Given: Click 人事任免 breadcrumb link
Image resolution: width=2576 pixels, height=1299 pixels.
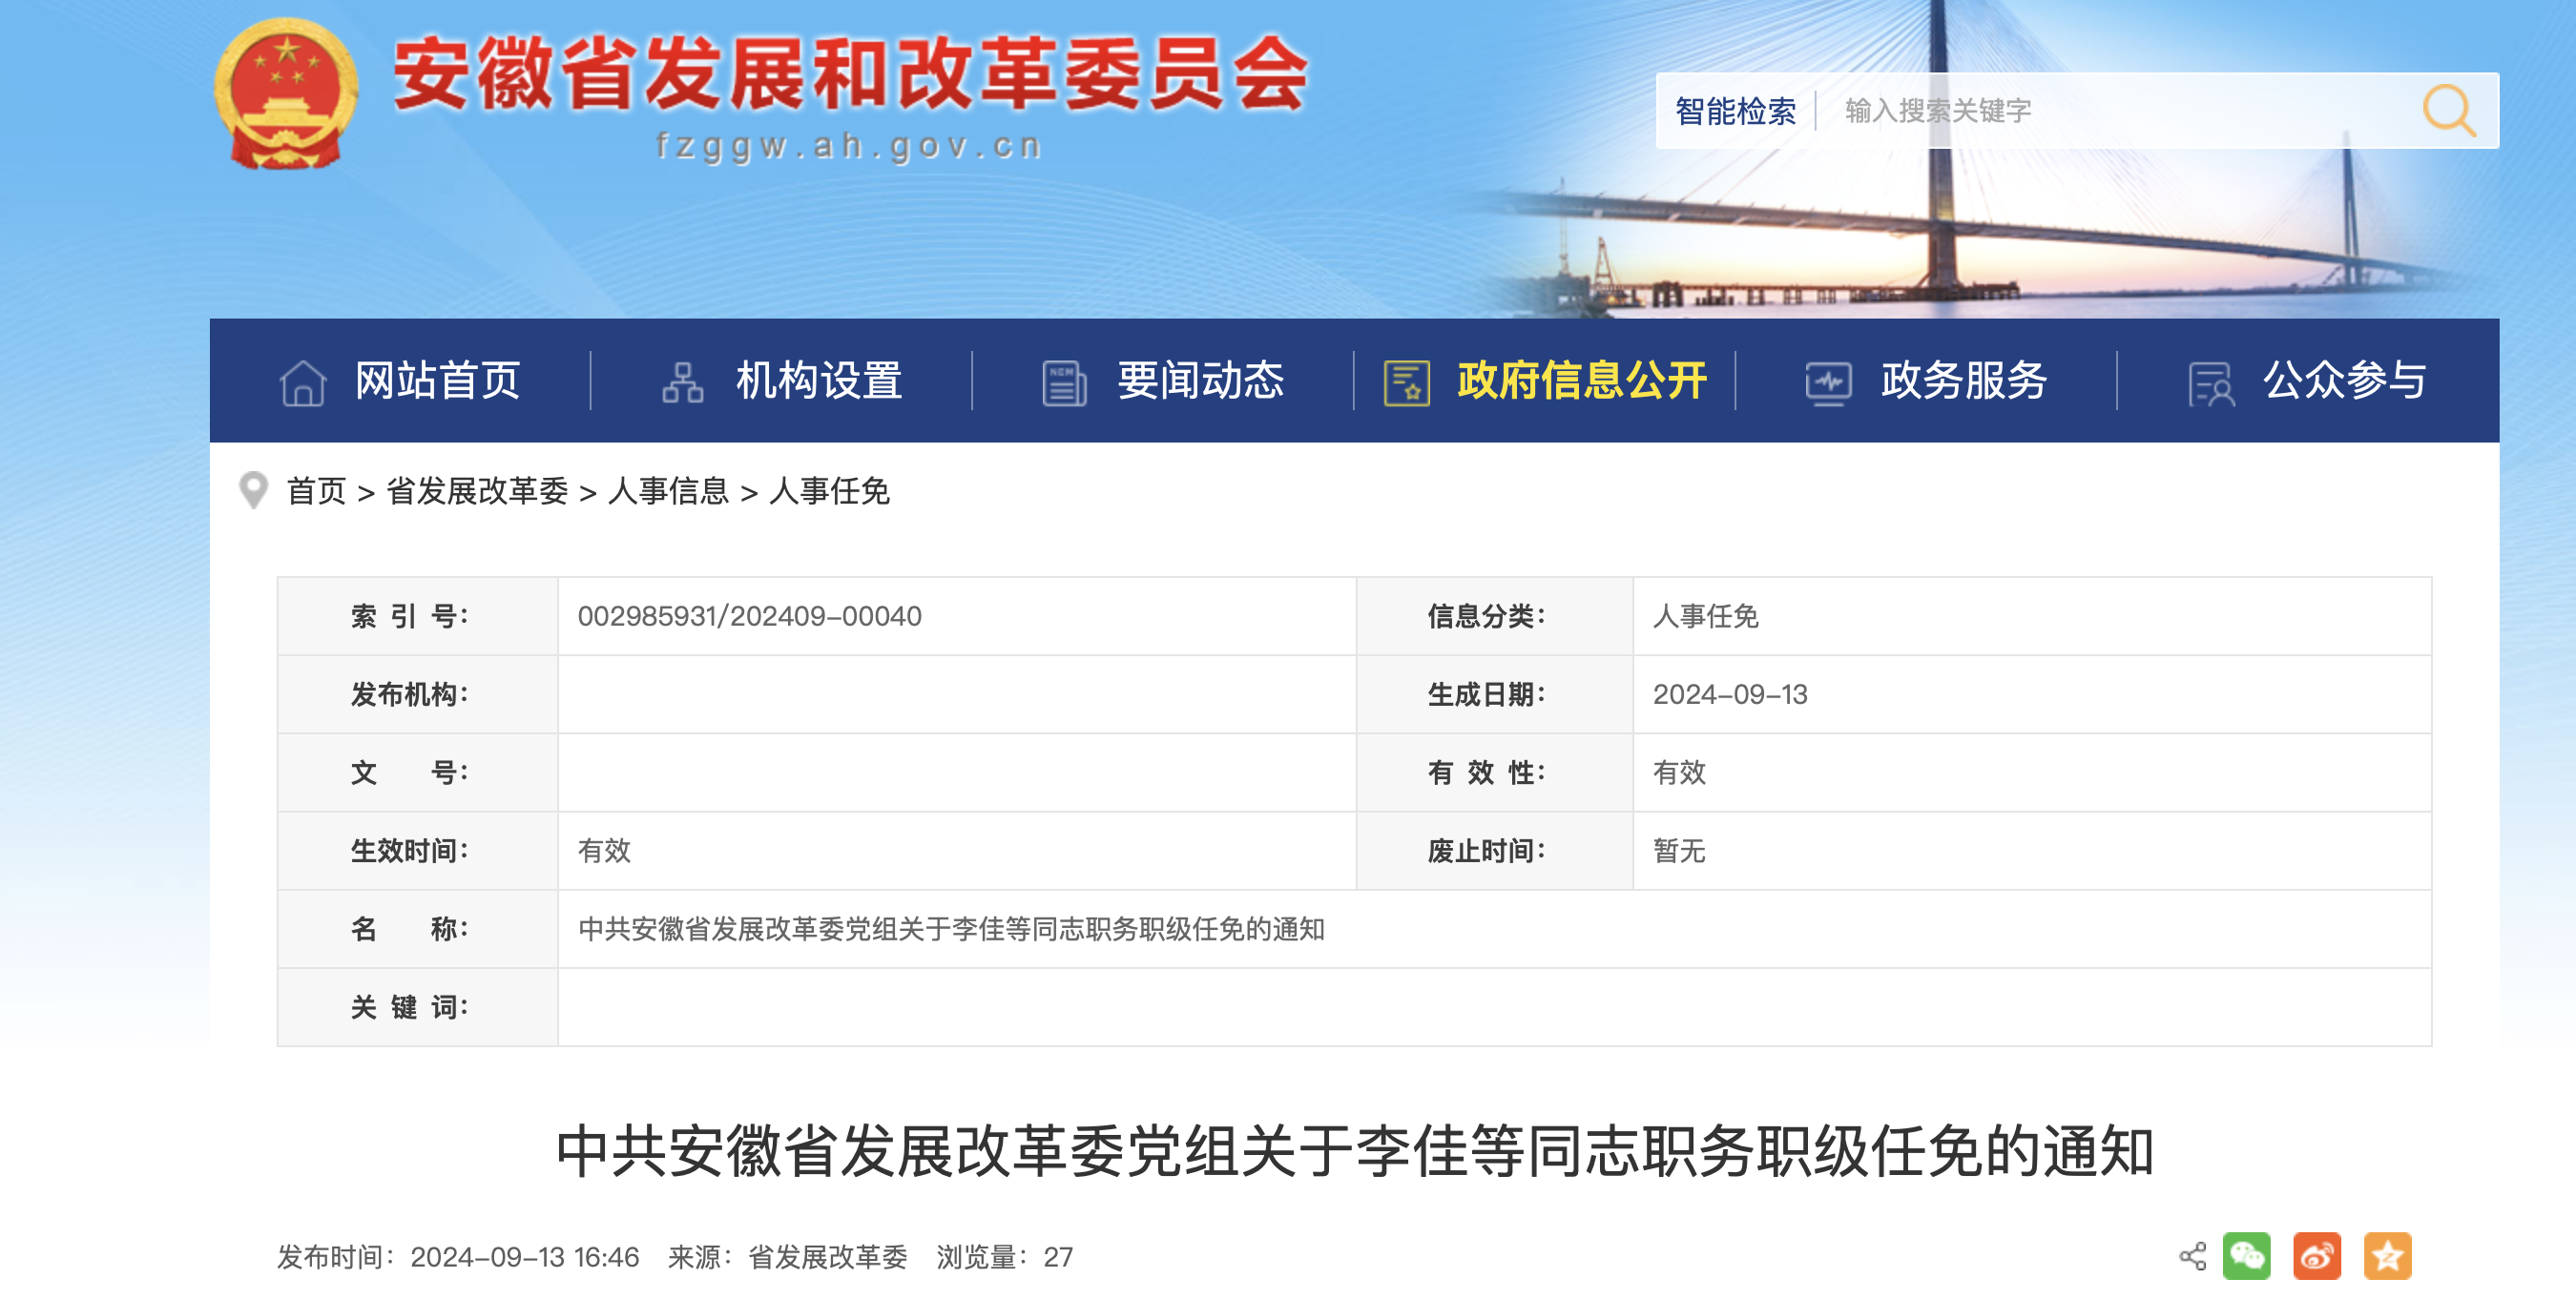Looking at the screenshot, I should click(x=829, y=491).
